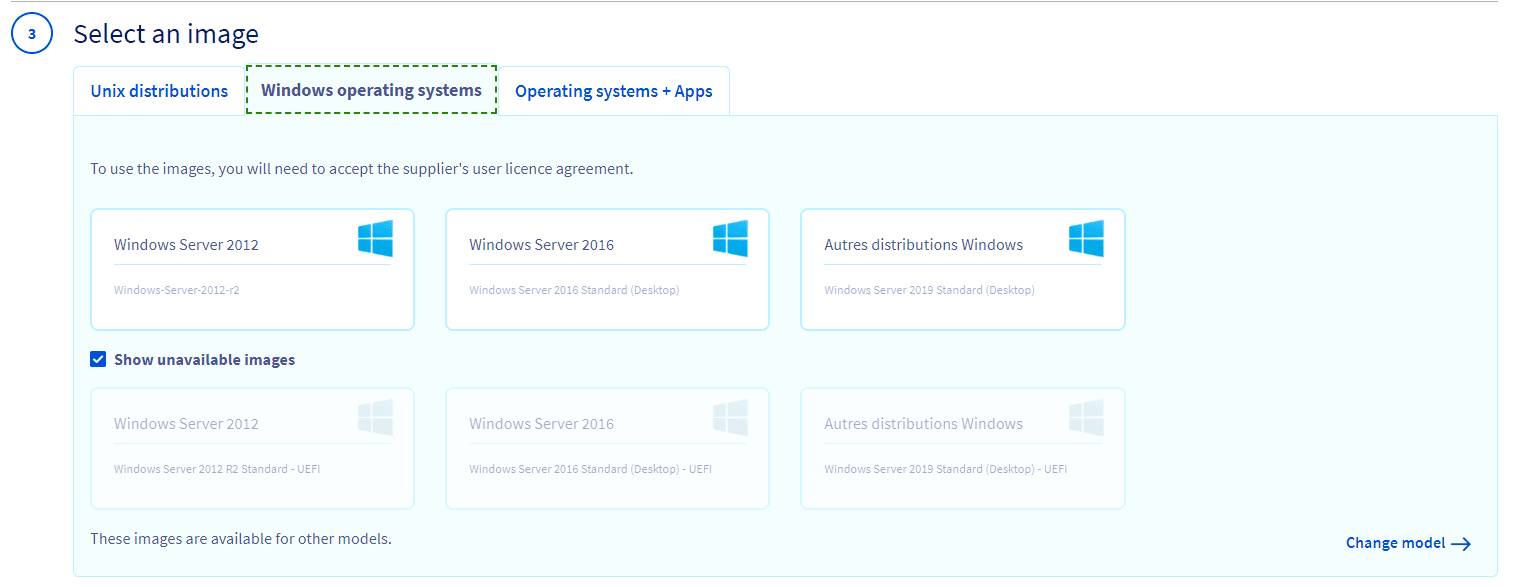
Task: Click Windows logo on Autres distributions Windows card
Action: pyautogui.click(x=1086, y=239)
